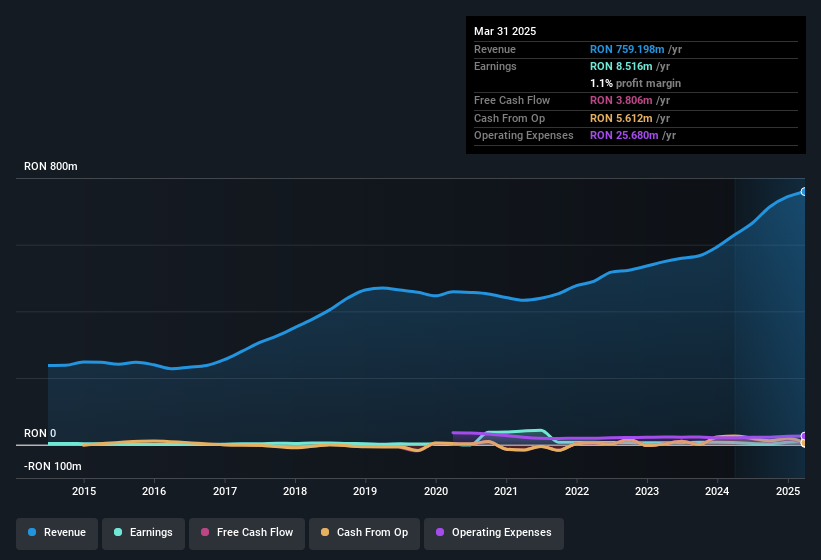
Task: Click the orange Cash From Op dot
Action: coord(325,532)
